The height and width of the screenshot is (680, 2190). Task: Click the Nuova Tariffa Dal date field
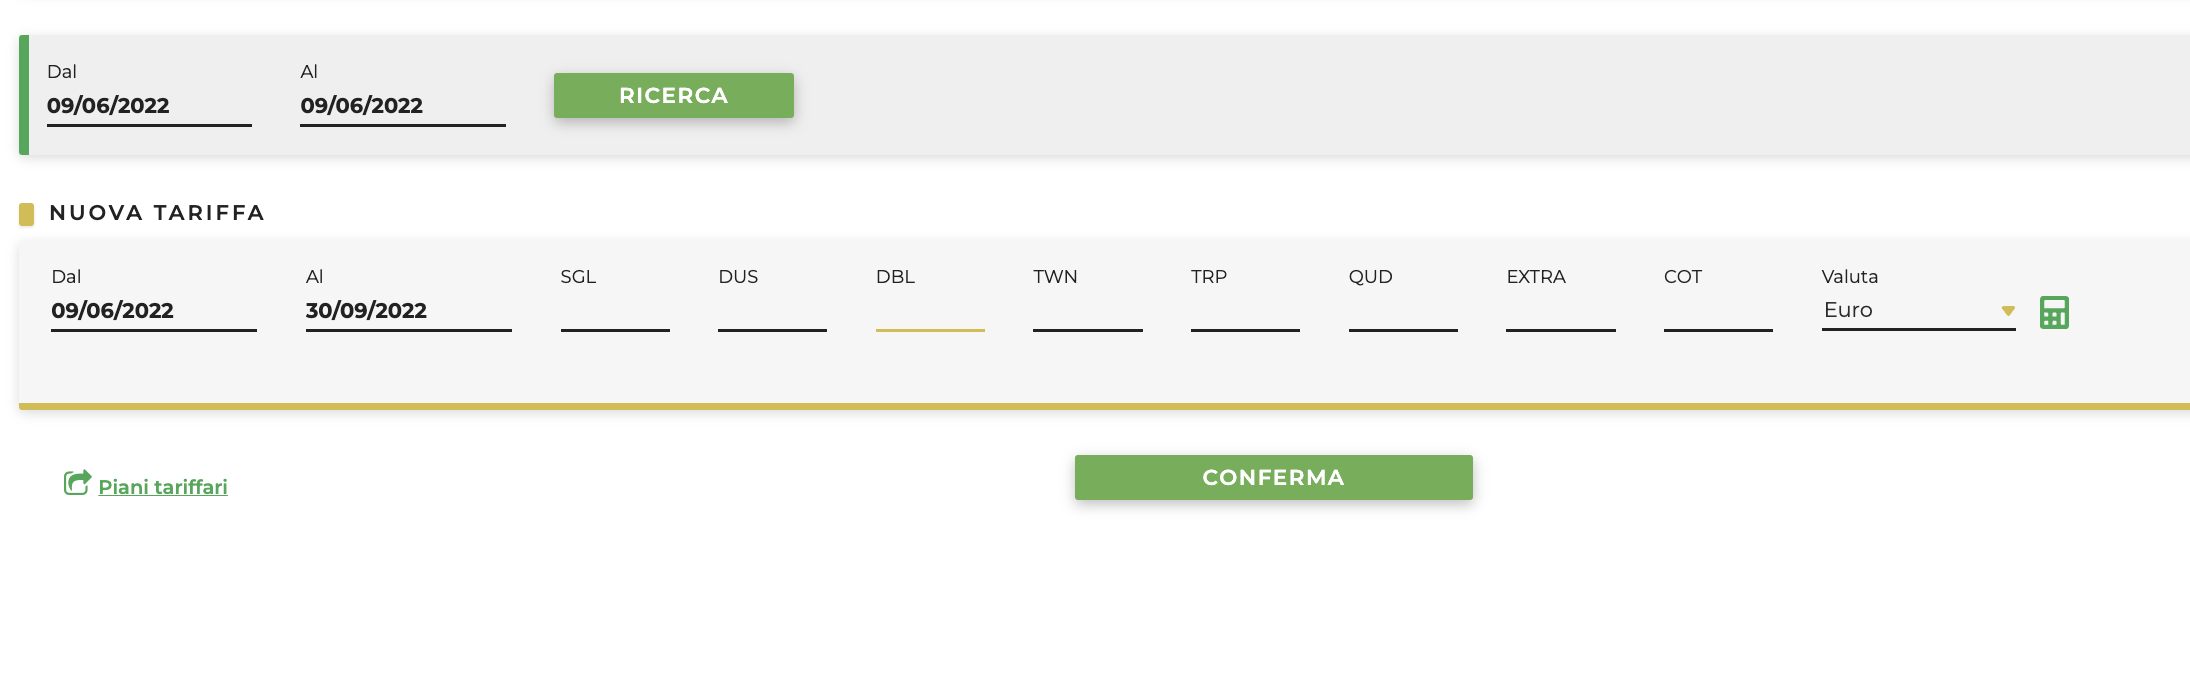[153, 311]
